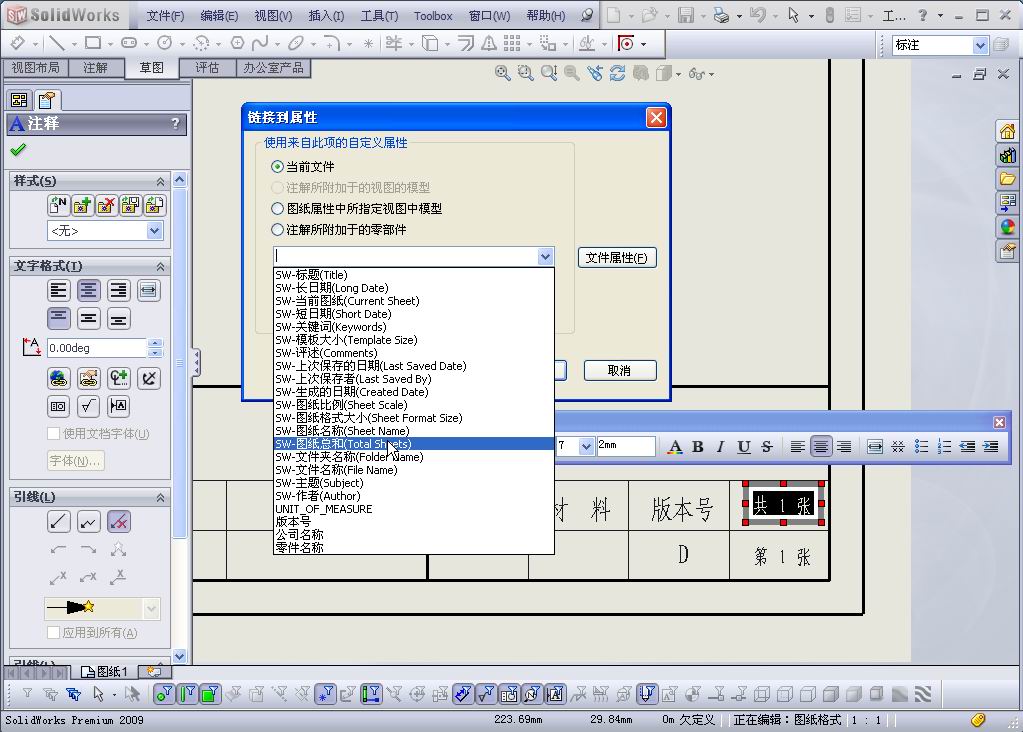Click the Zoom to Fit magnifier icon

(502, 73)
